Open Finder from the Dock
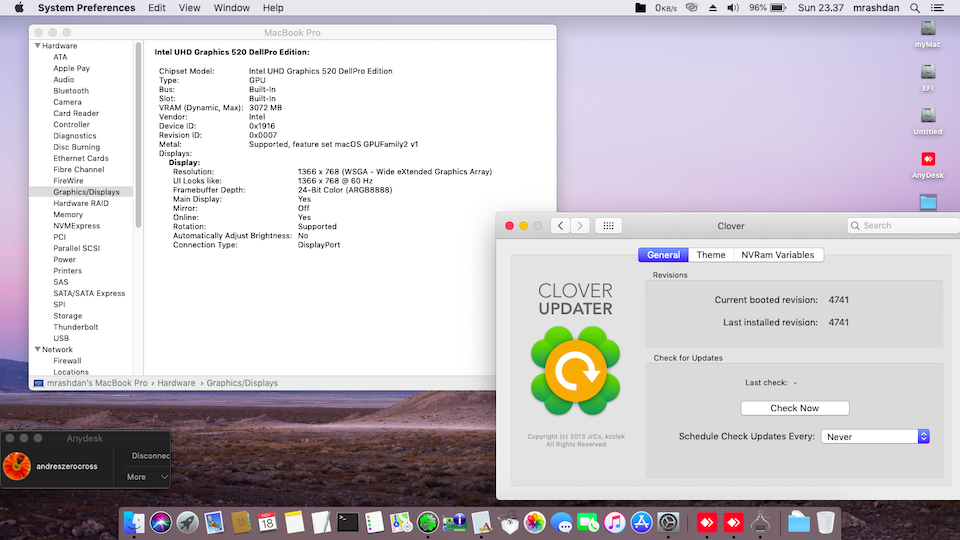Screen dimensions: 960x540 (x=134, y=522)
